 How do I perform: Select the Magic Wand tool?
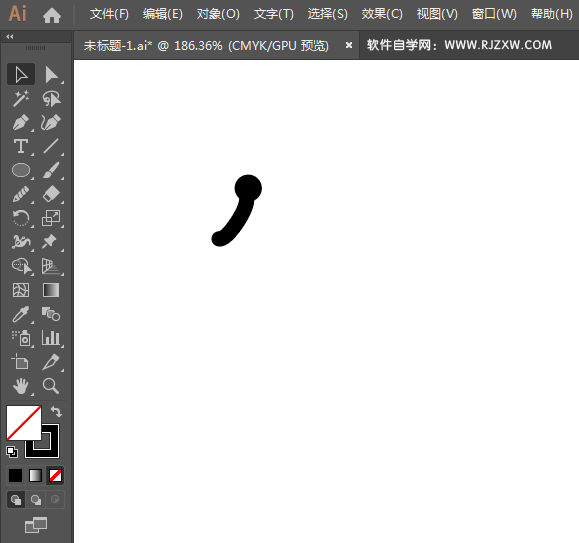click(x=21, y=98)
